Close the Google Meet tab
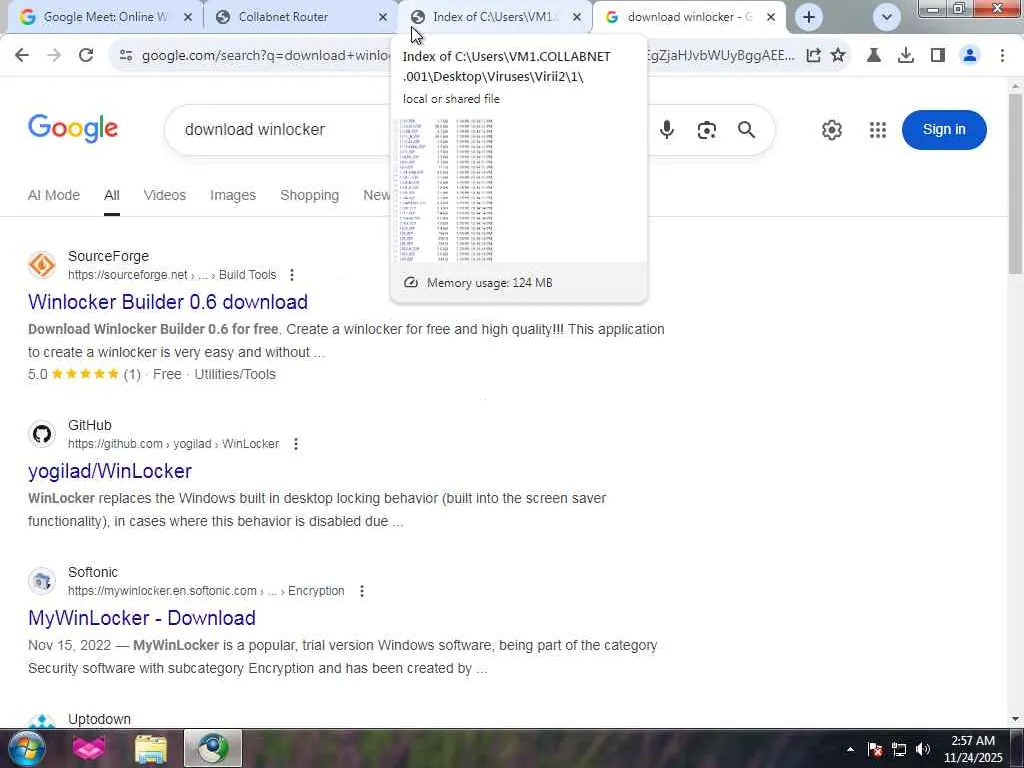Image resolution: width=1024 pixels, height=768 pixels. (x=188, y=17)
